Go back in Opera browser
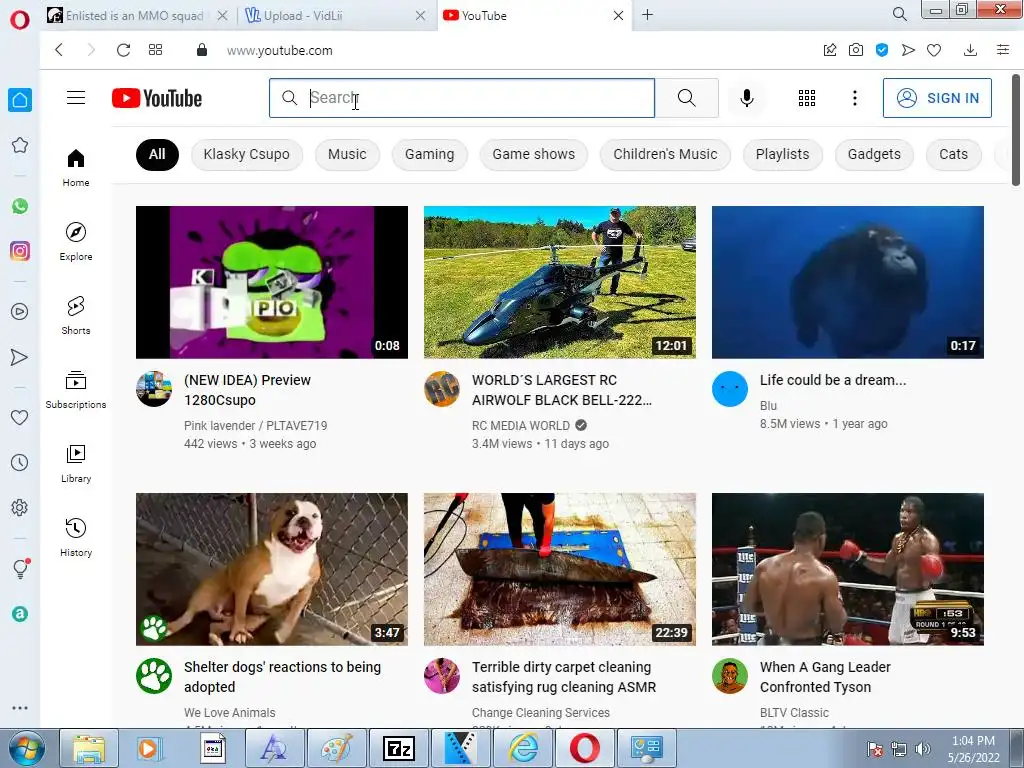 59,50
